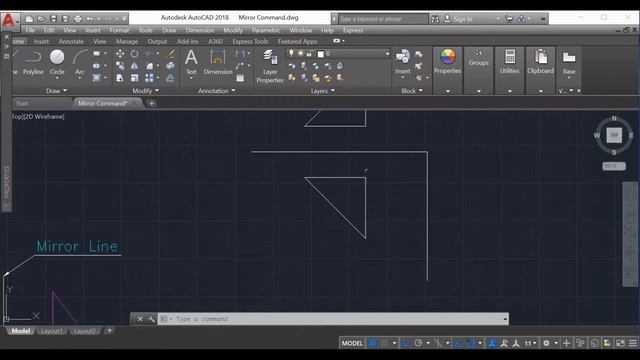This screenshot has width=640, height=360.
Task: Expand the Groups panel dropdown
Action: click(479, 91)
